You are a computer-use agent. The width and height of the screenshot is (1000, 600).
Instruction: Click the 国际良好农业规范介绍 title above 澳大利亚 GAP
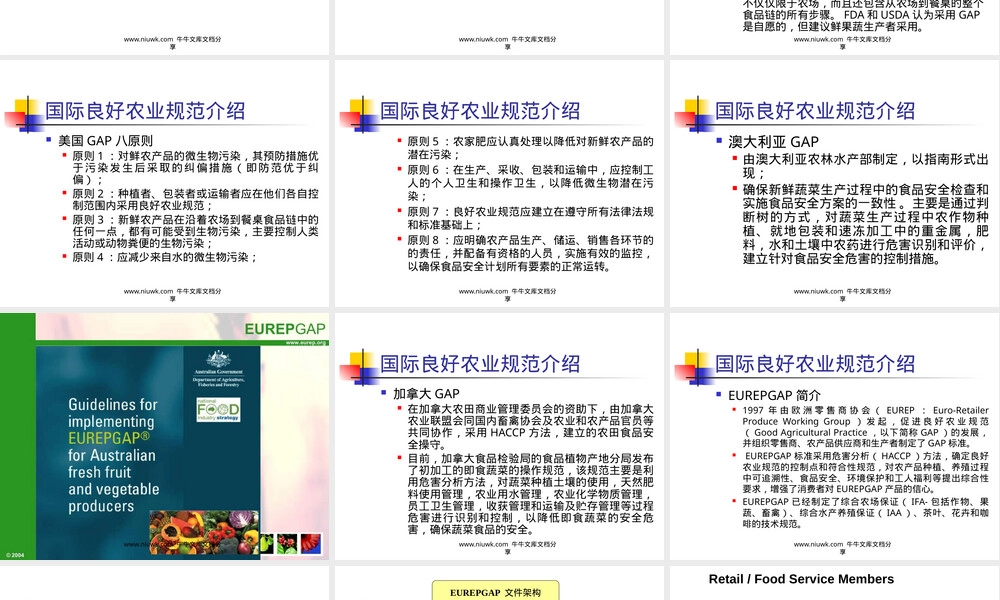(x=814, y=111)
